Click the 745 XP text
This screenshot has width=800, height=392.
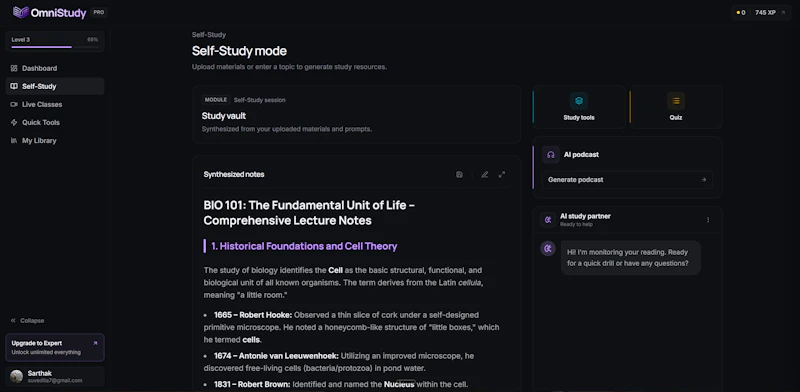pyautogui.click(x=765, y=13)
